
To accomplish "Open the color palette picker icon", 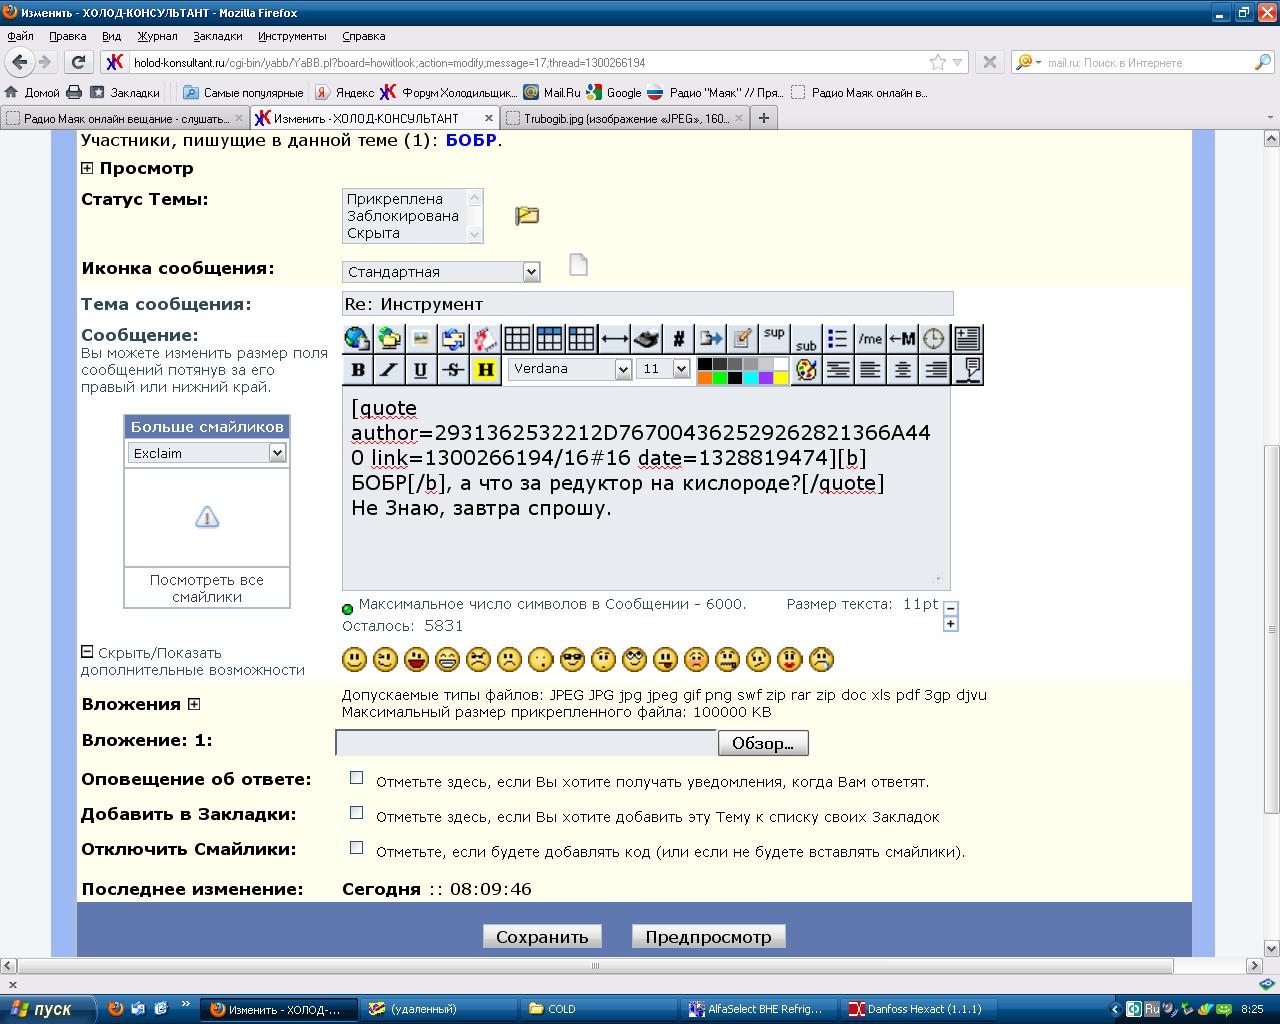I will coord(806,370).
